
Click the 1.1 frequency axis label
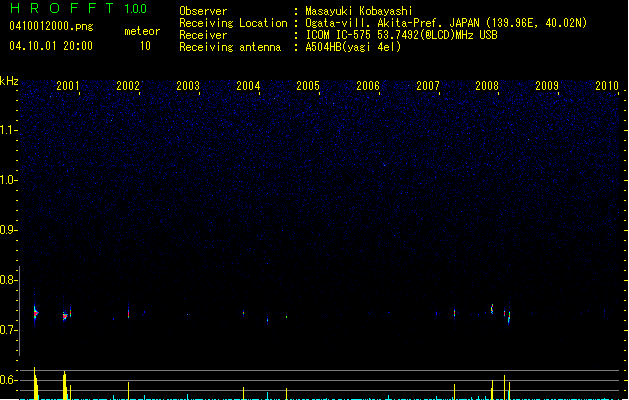[8, 130]
